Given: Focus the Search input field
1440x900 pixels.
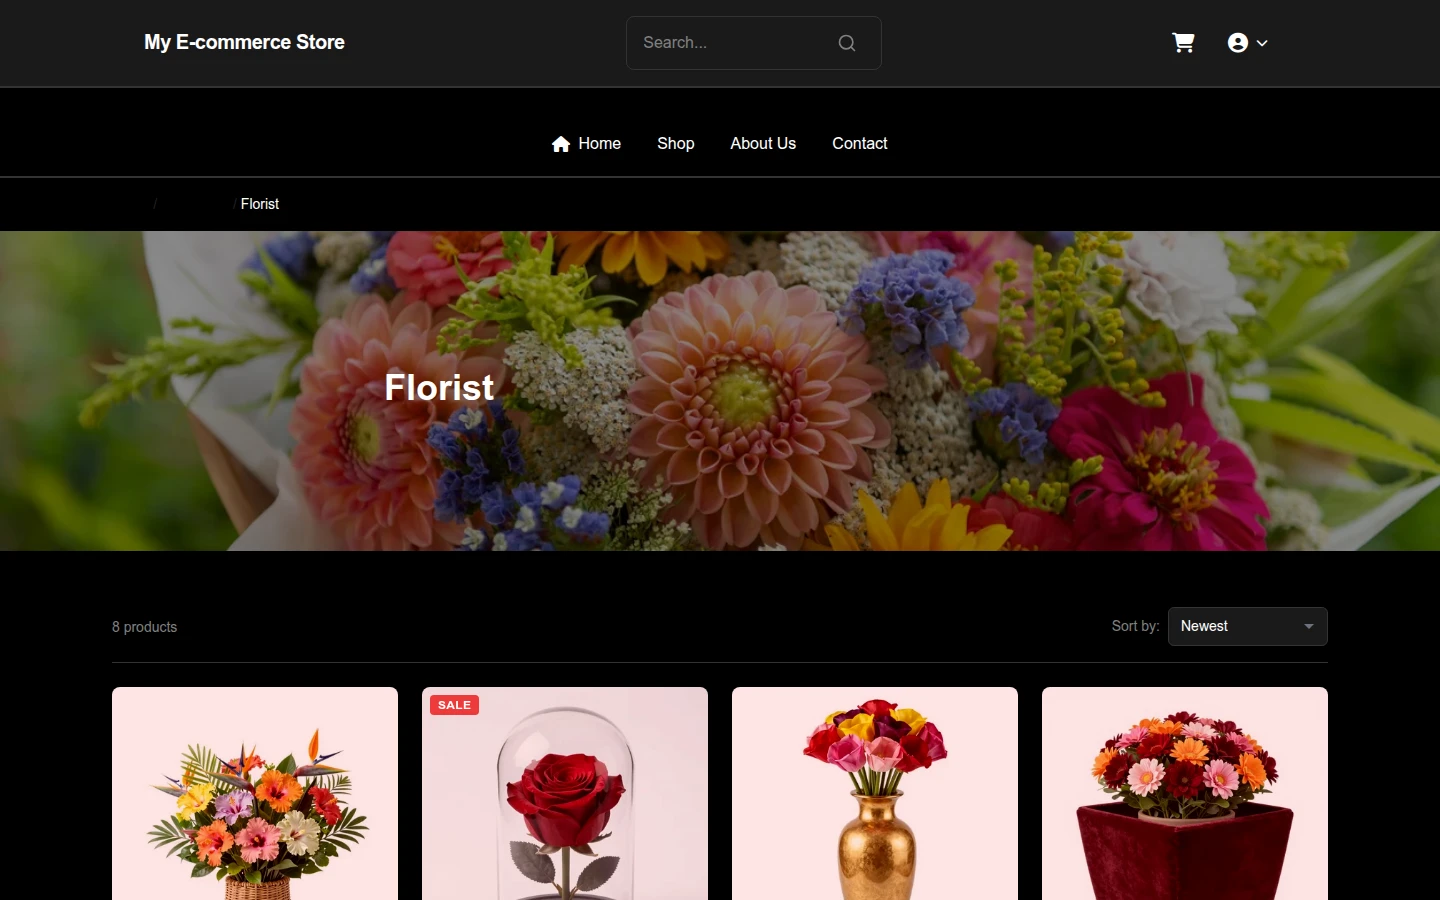Looking at the screenshot, I should pos(753,43).
